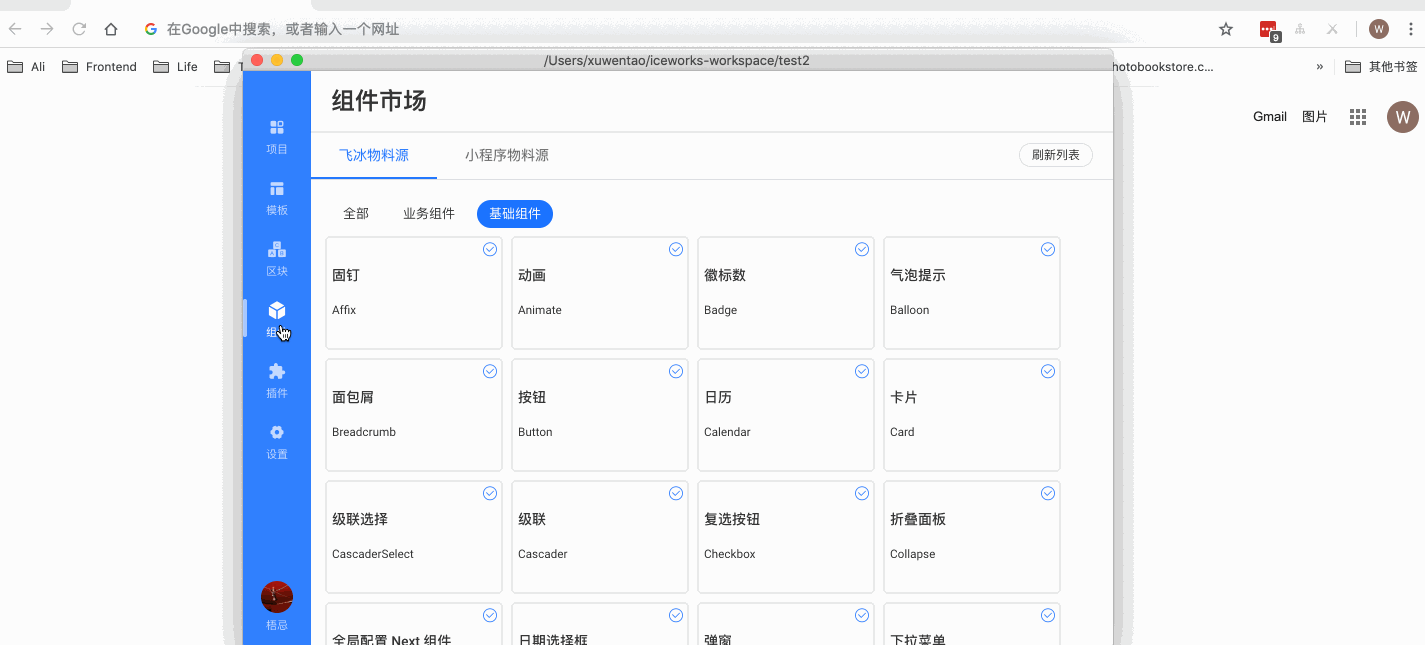
Task: Toggle the checkmark on Breadcrumb card
Action: pyautogui.click(x=490, y=371)
